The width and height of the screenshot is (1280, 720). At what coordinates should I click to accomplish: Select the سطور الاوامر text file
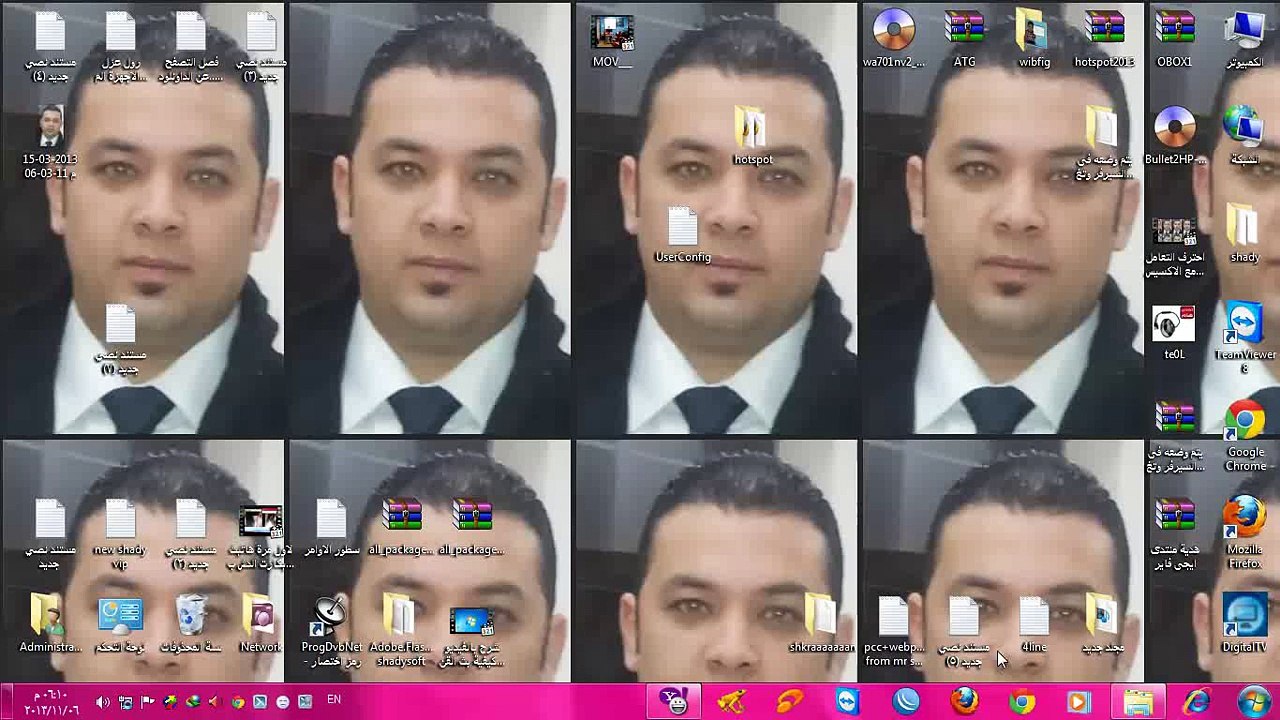click(x=331, y=529)
